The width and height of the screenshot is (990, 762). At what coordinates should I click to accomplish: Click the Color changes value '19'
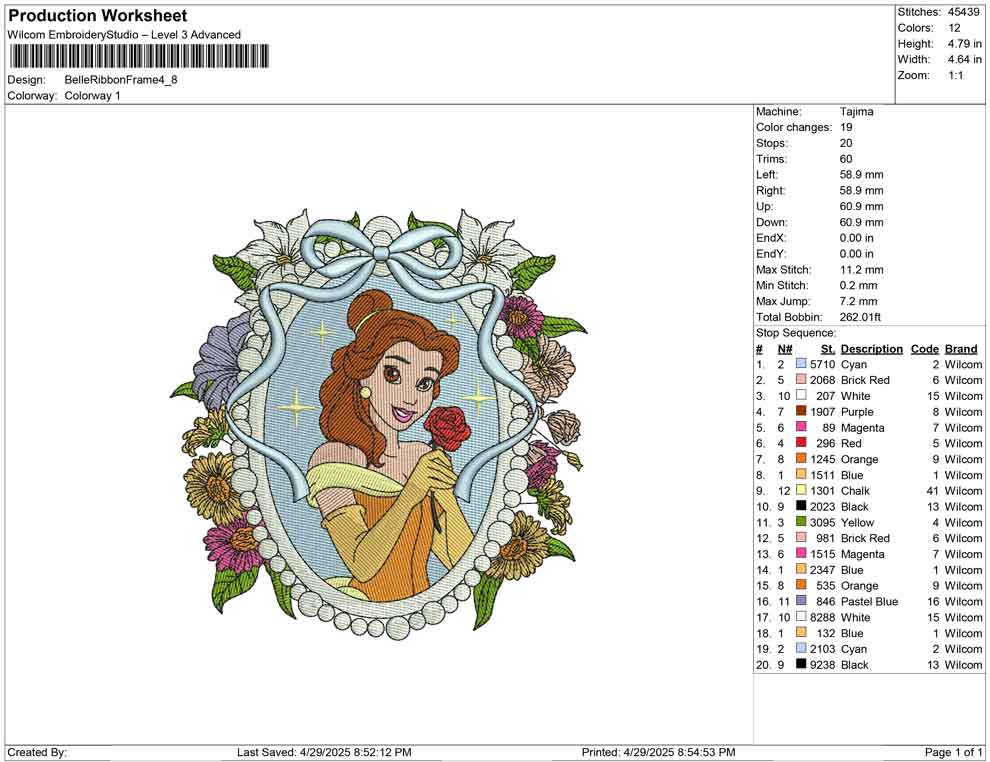tap(846, 128)
